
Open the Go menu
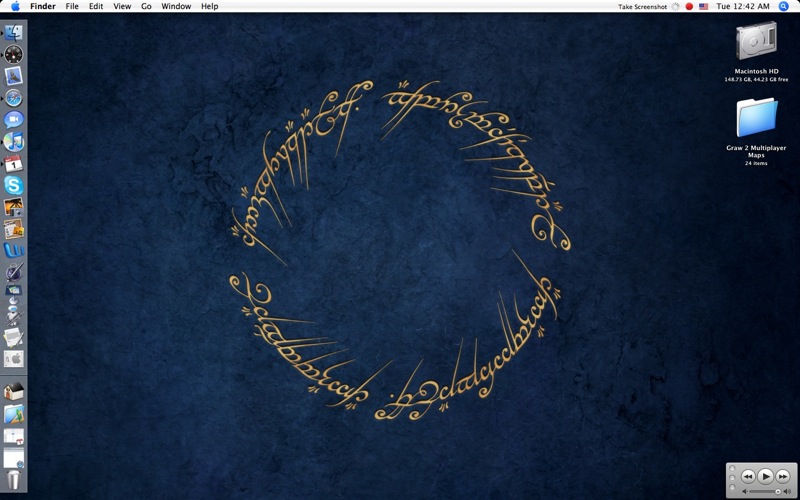click(146, 6)
